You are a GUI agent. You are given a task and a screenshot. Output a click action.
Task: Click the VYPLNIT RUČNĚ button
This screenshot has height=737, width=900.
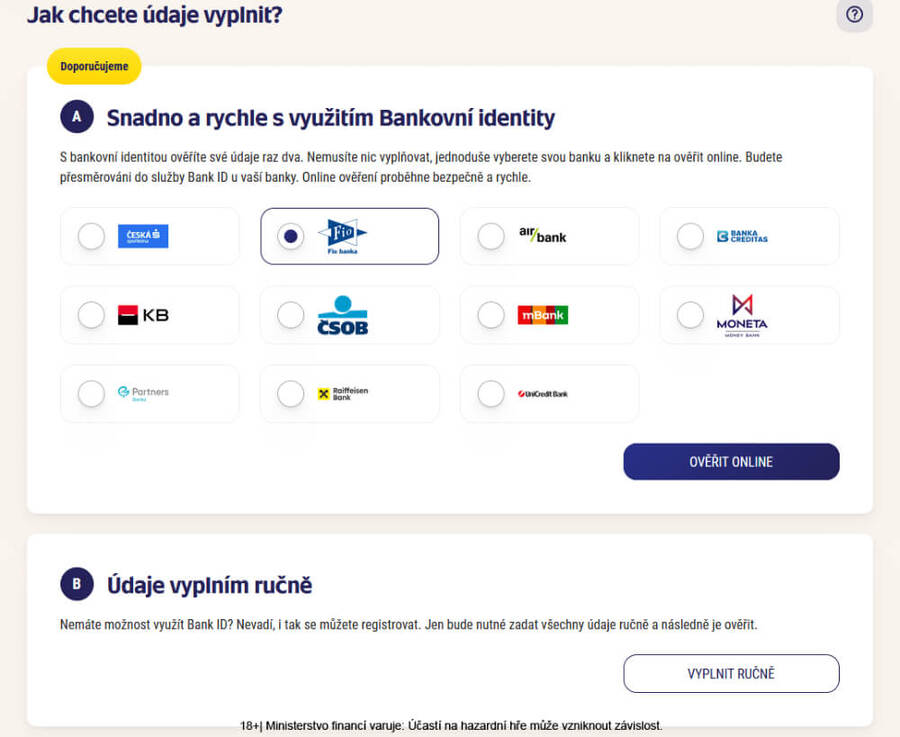731,673
